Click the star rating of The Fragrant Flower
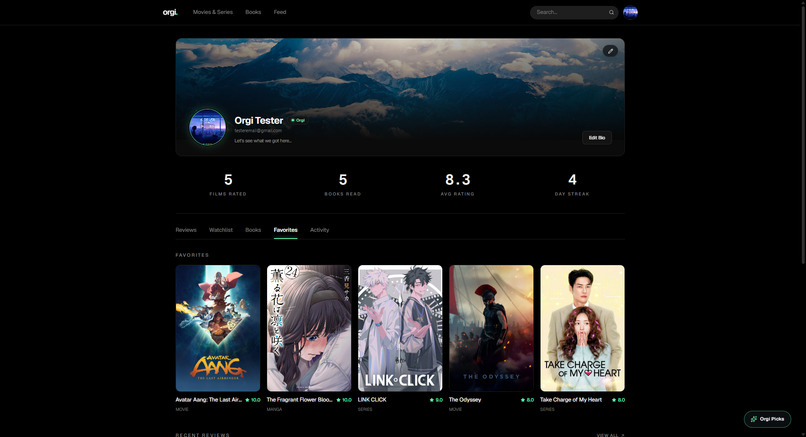This screenshot has width=806, height=437. pos(344,400)
